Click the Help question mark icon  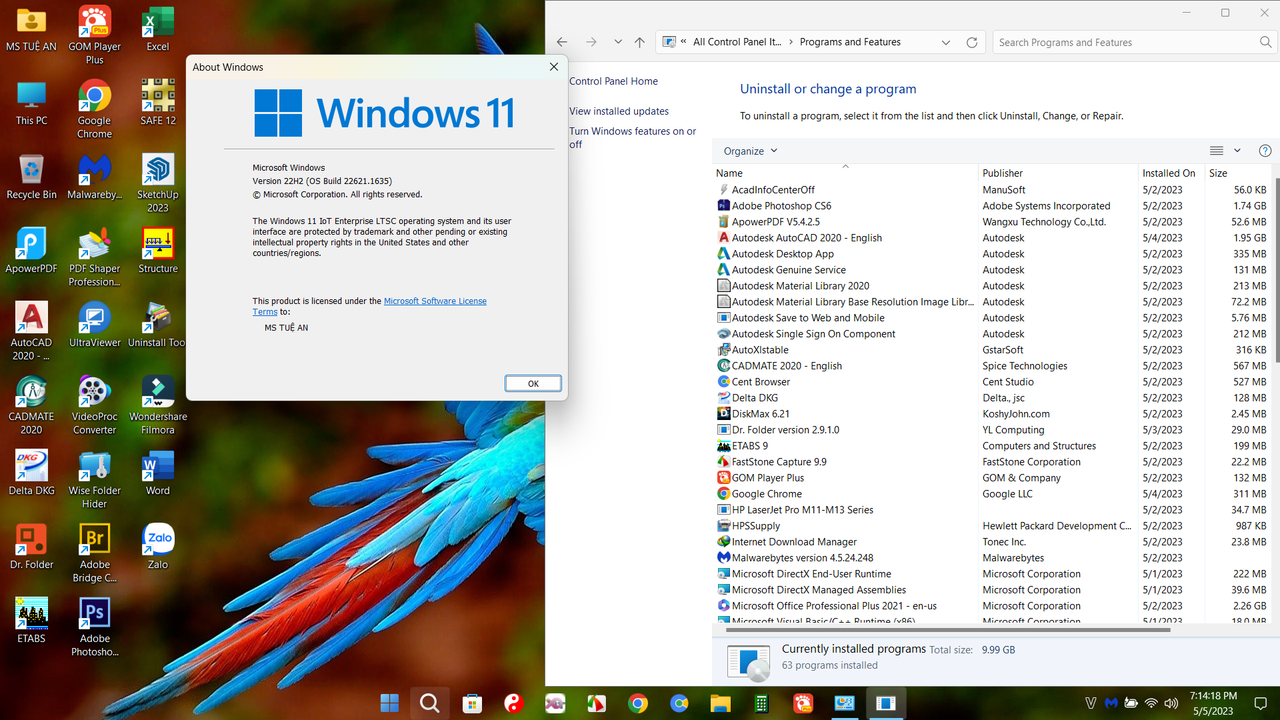coord(1265,151)
